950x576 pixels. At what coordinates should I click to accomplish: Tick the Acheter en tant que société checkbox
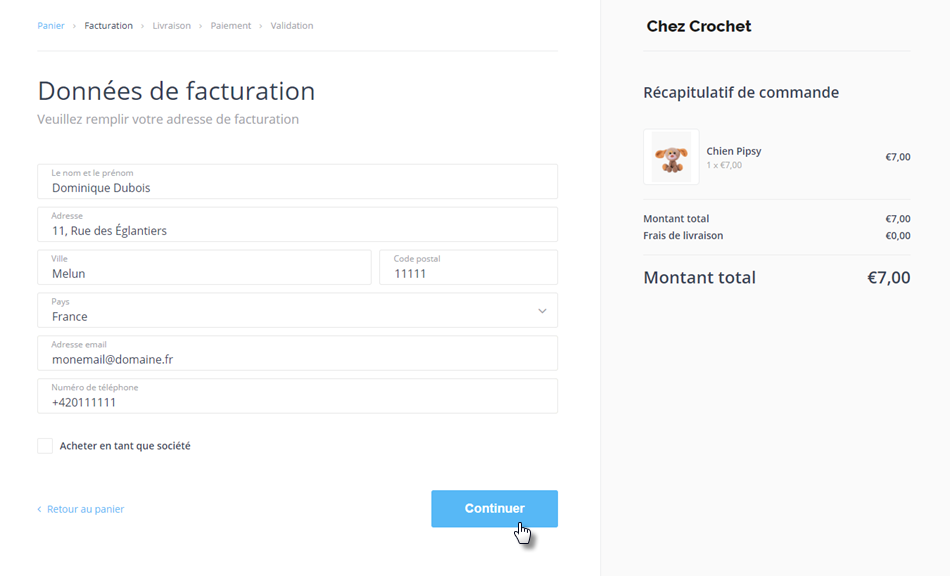pyautogui.click(x=45, y=446)
